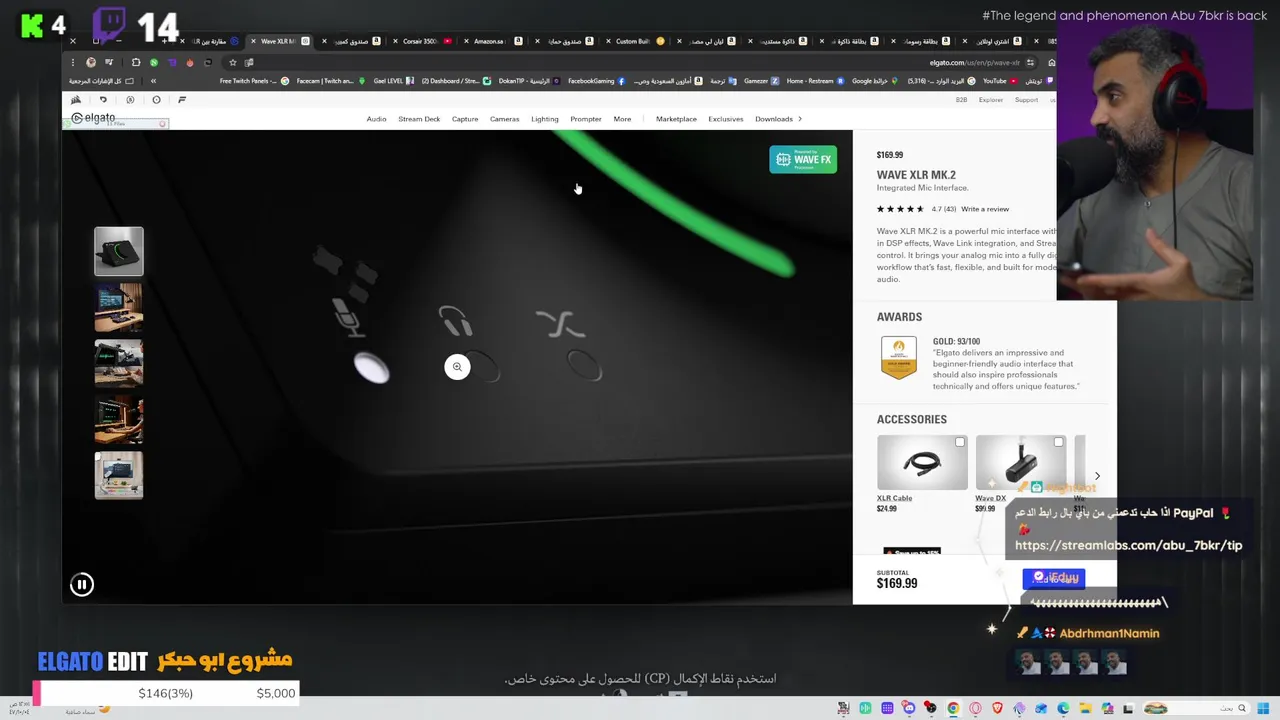Open the Free Twitch Panels bookmark
This screenshot has width=1280, height=720.
(254, 81)
